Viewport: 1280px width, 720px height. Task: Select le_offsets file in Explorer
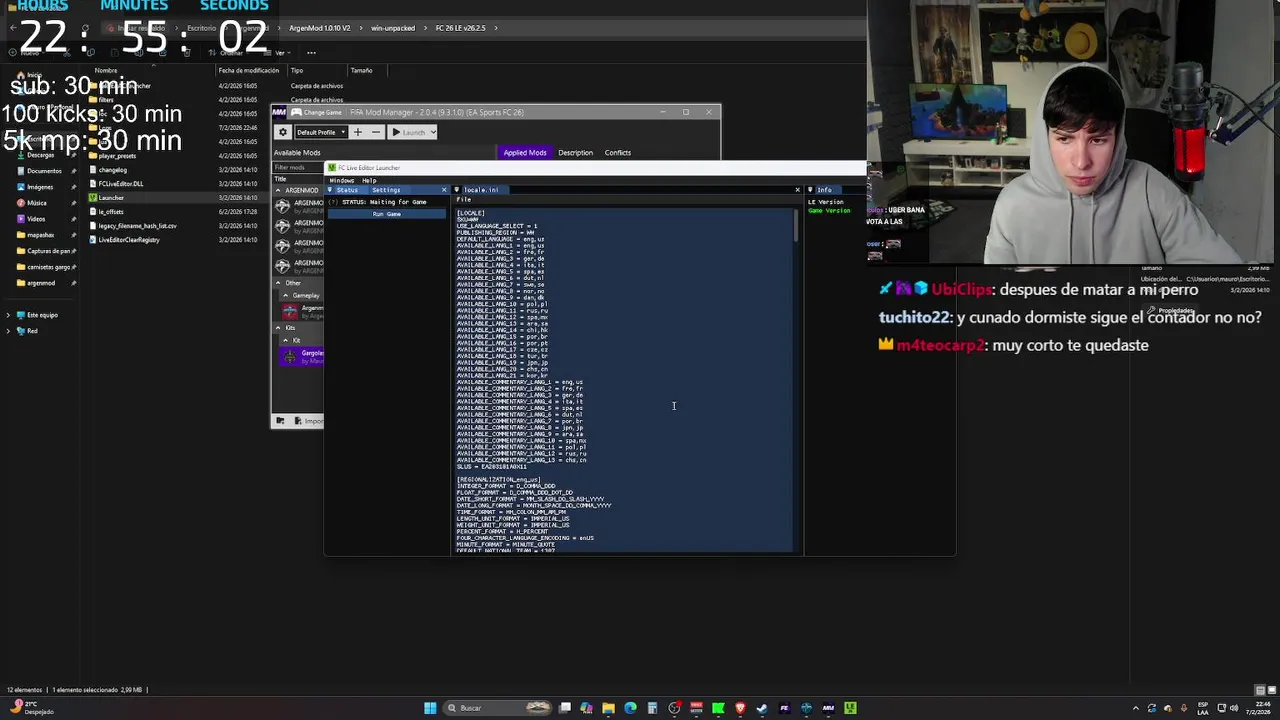point(110,212)
